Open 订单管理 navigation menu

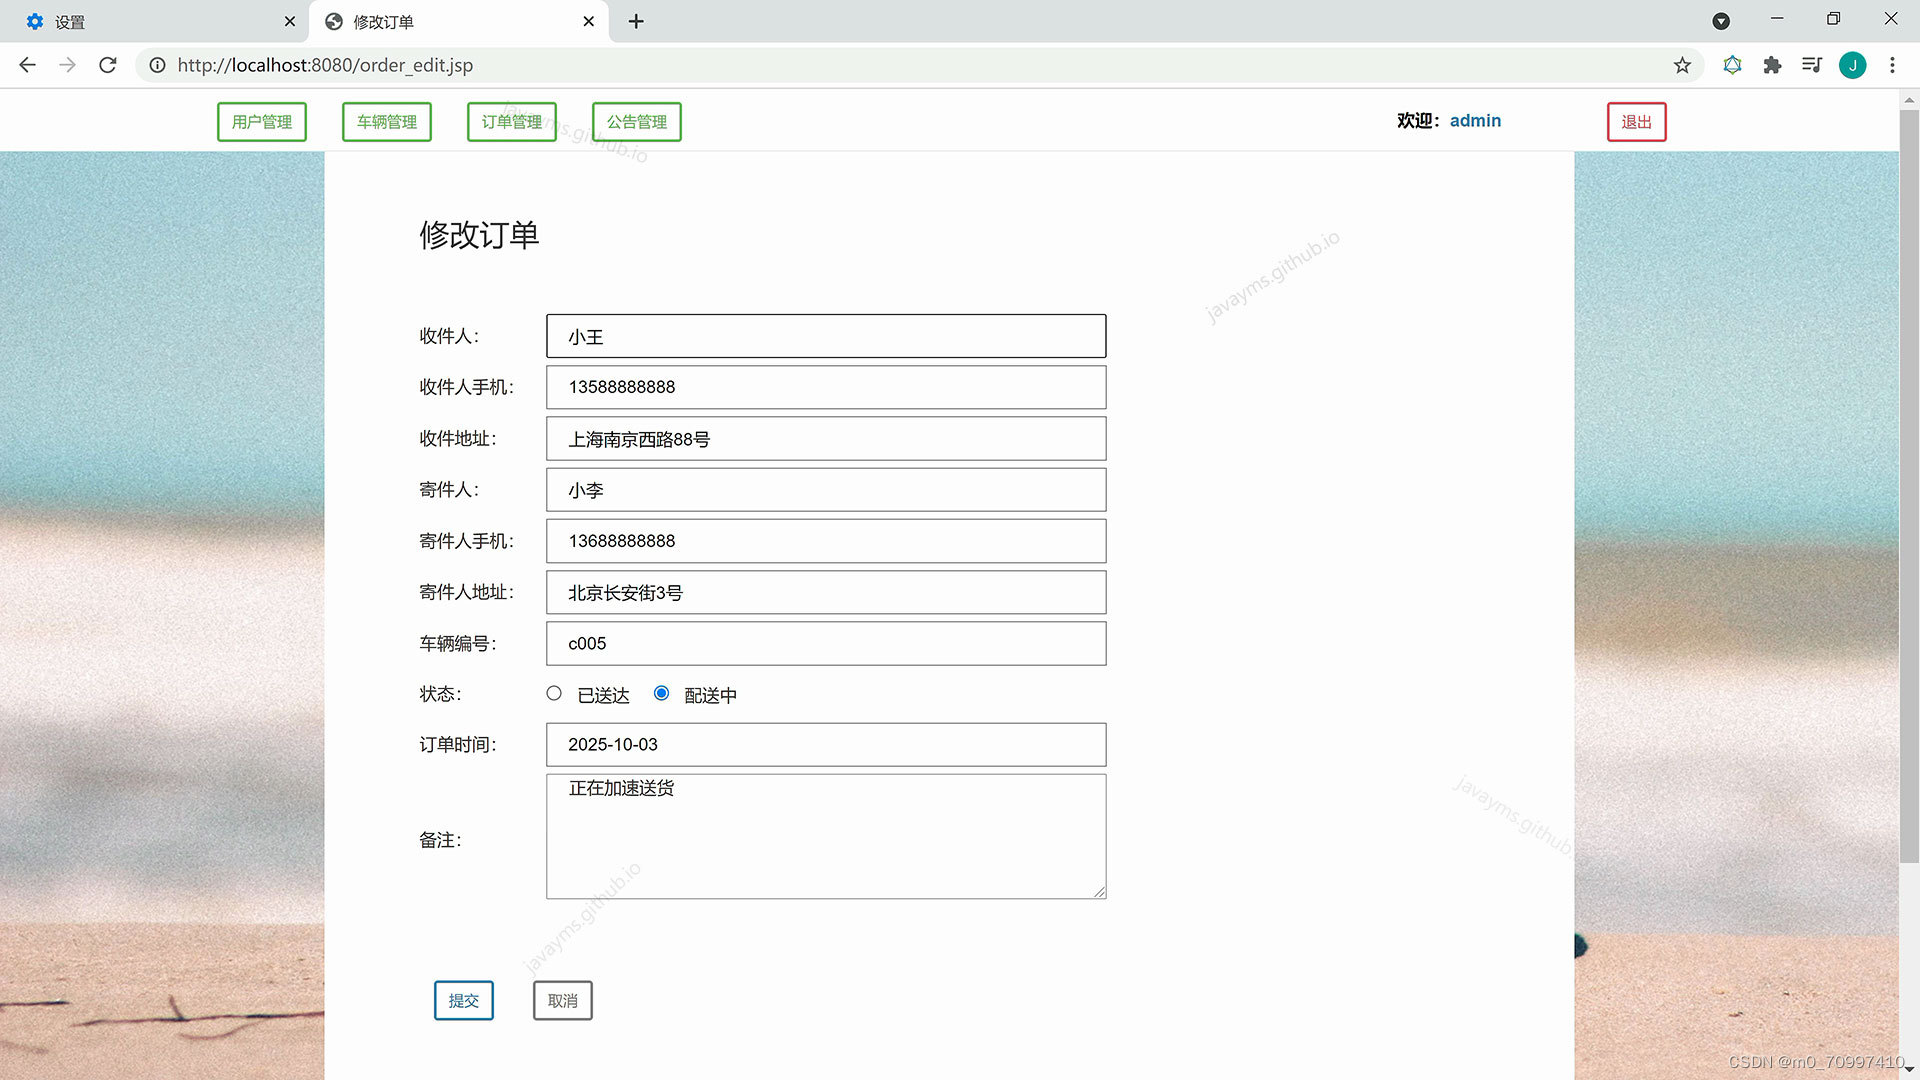coord(511,122)
